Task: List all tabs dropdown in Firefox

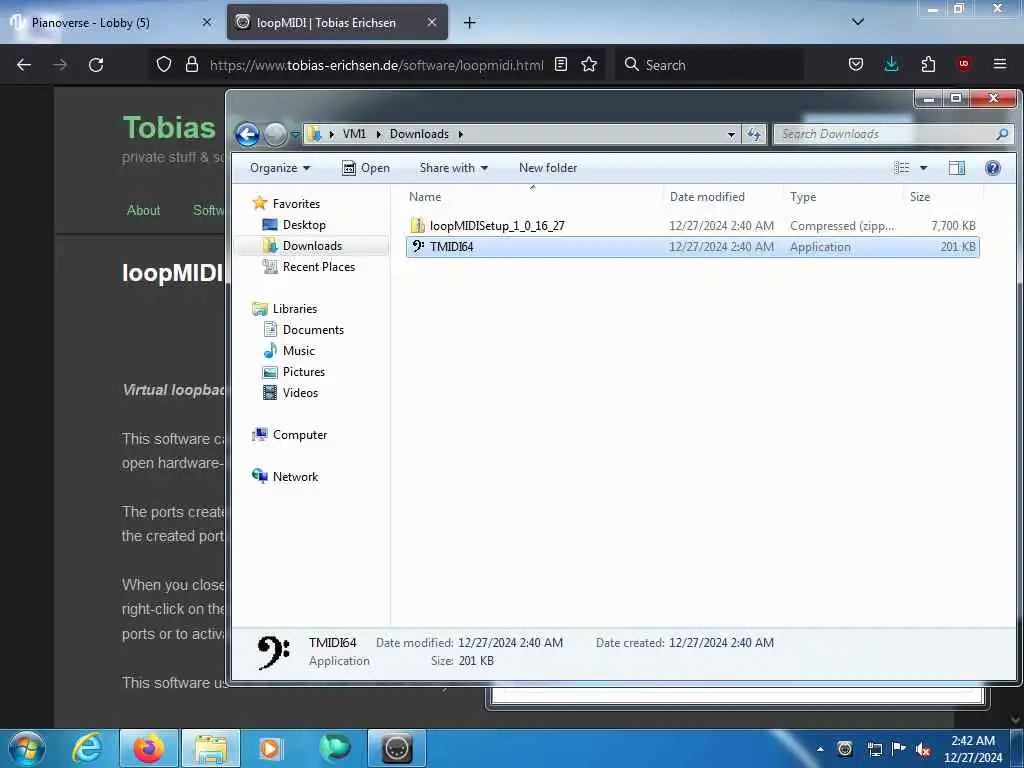Action: [858, 23]
